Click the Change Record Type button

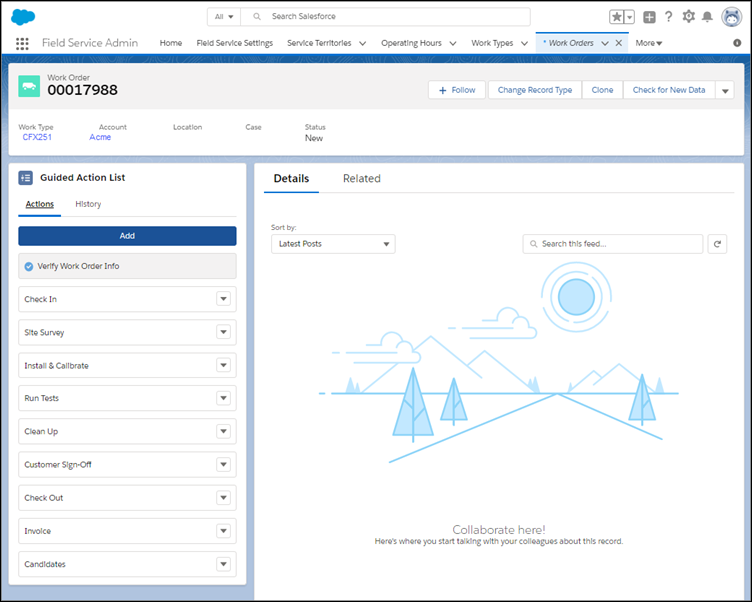[x=535, y=90]
